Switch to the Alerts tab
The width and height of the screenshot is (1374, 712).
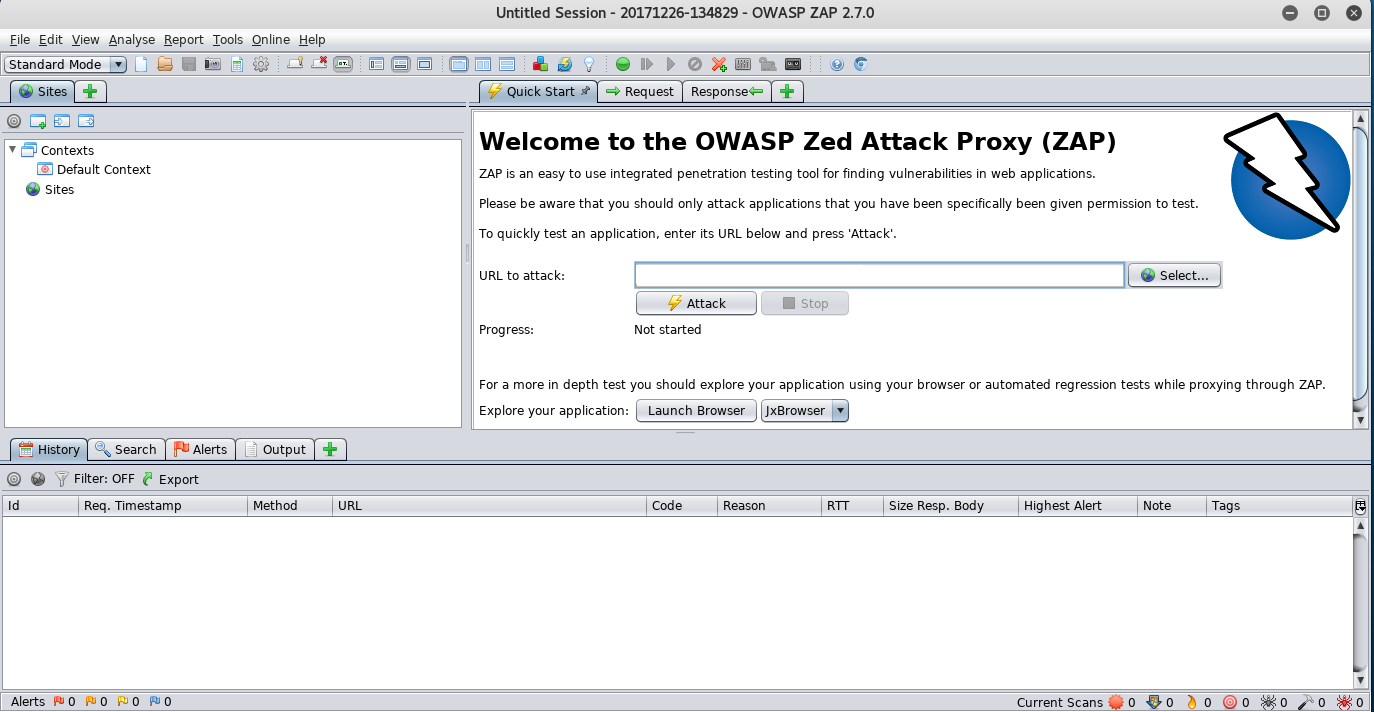[200, 449]
